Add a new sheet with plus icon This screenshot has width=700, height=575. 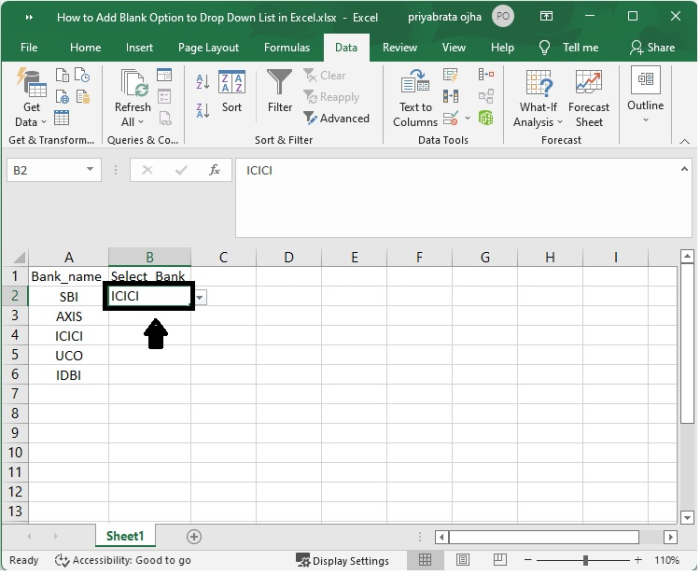[x=194, y=537]
